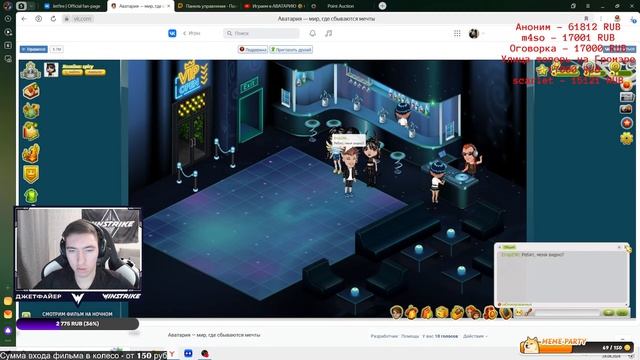Click the vk.com address bar
This screenshot has width=640, height=360.
point(83,19)
